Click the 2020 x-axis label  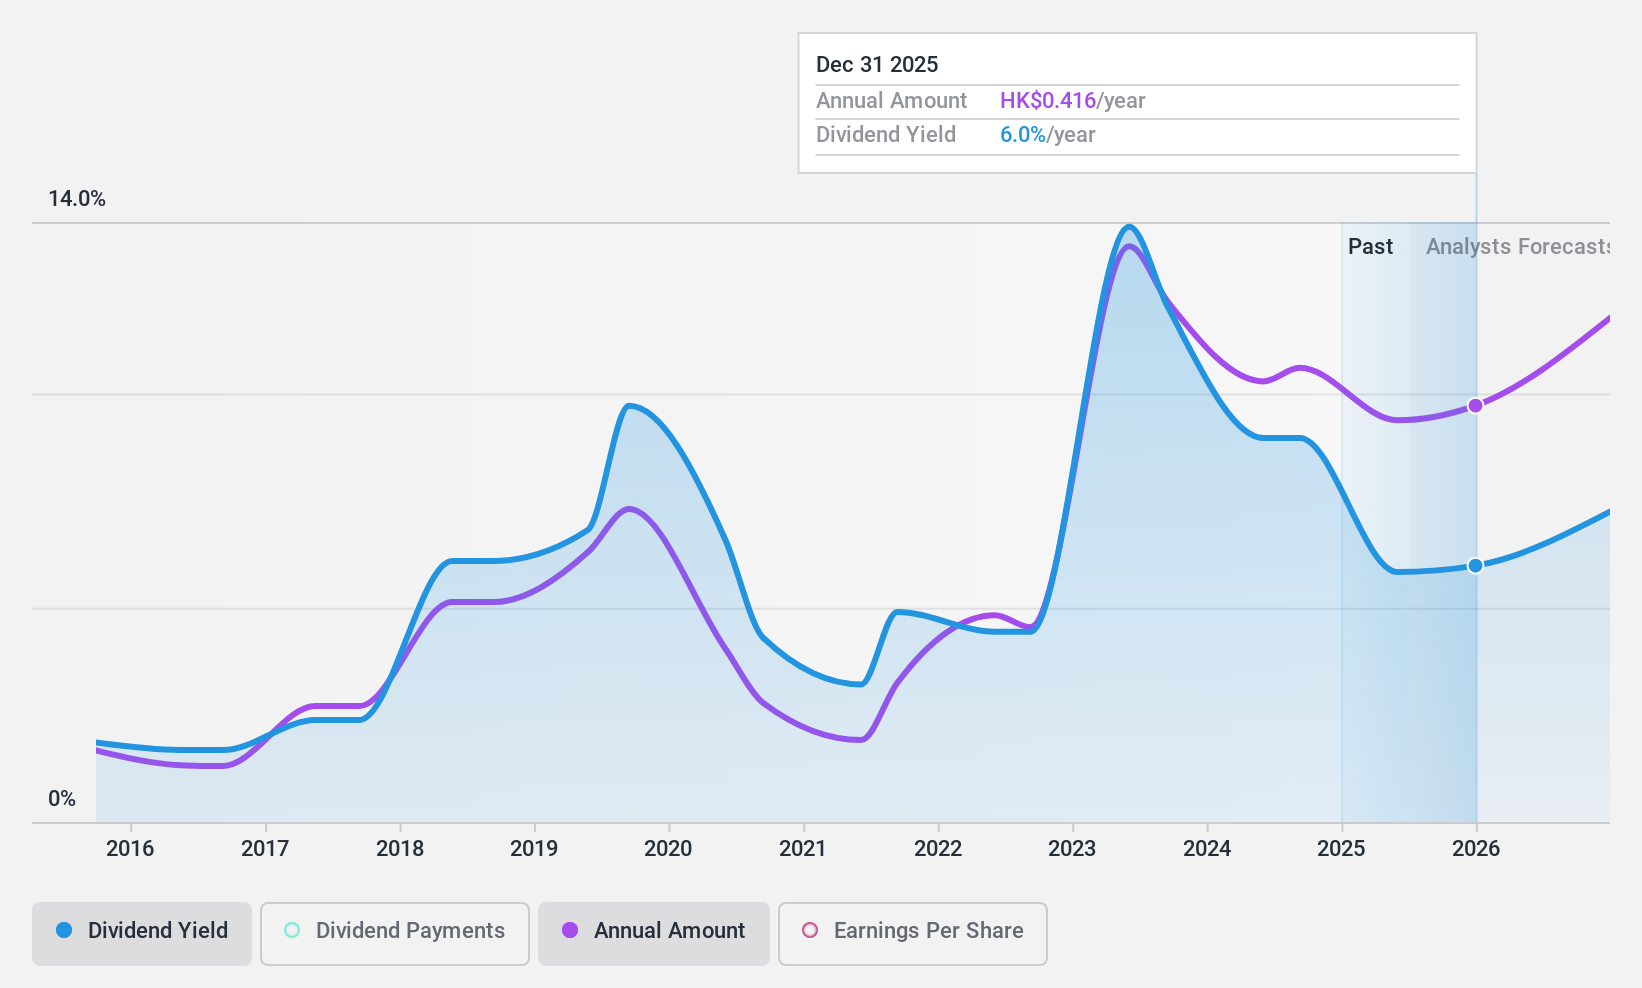(x=668, y=849)
